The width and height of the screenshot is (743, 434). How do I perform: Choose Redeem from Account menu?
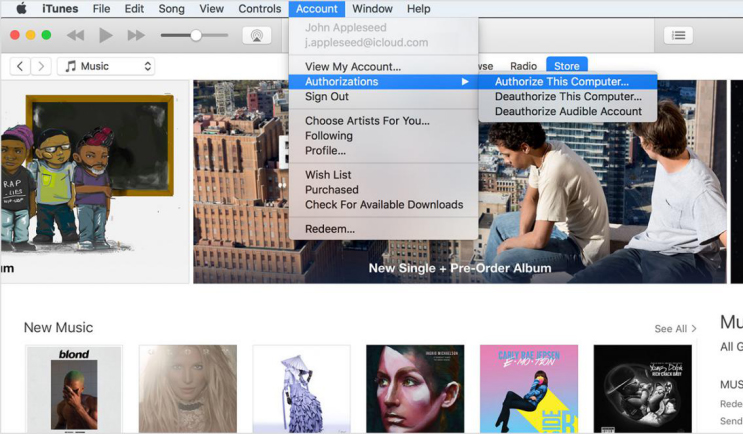pos(383,229)
